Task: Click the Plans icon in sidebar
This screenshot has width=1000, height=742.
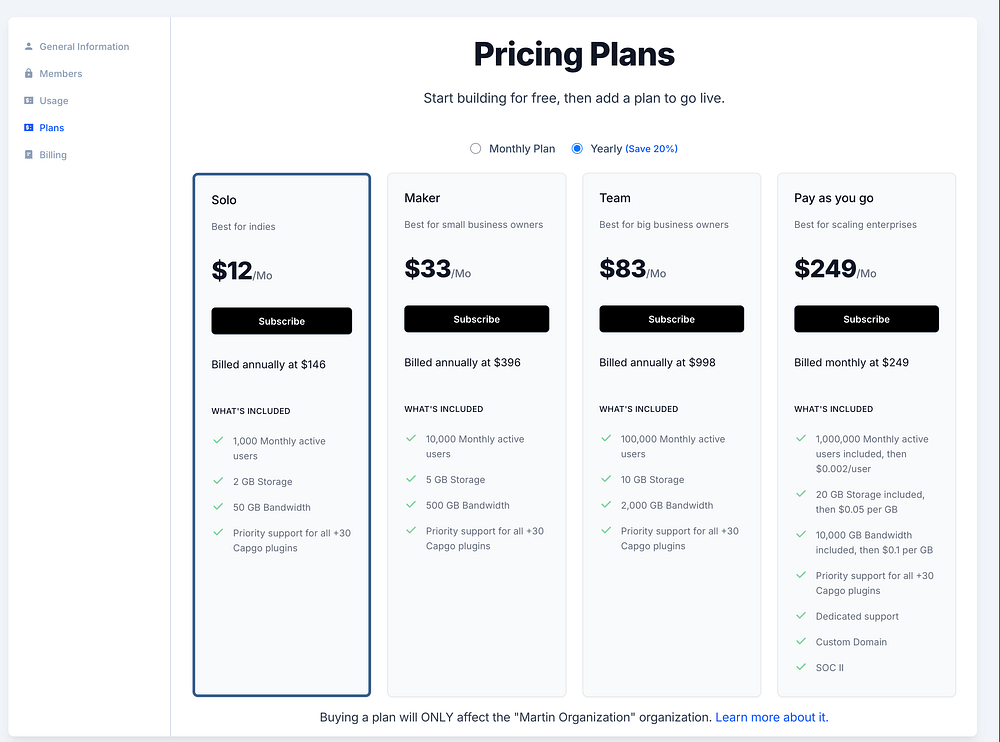Action: point(29,128)
